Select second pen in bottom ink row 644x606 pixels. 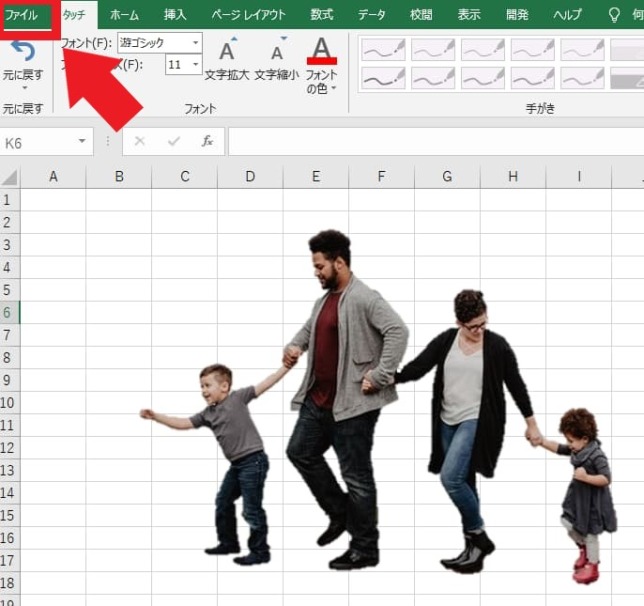point(433,78)
